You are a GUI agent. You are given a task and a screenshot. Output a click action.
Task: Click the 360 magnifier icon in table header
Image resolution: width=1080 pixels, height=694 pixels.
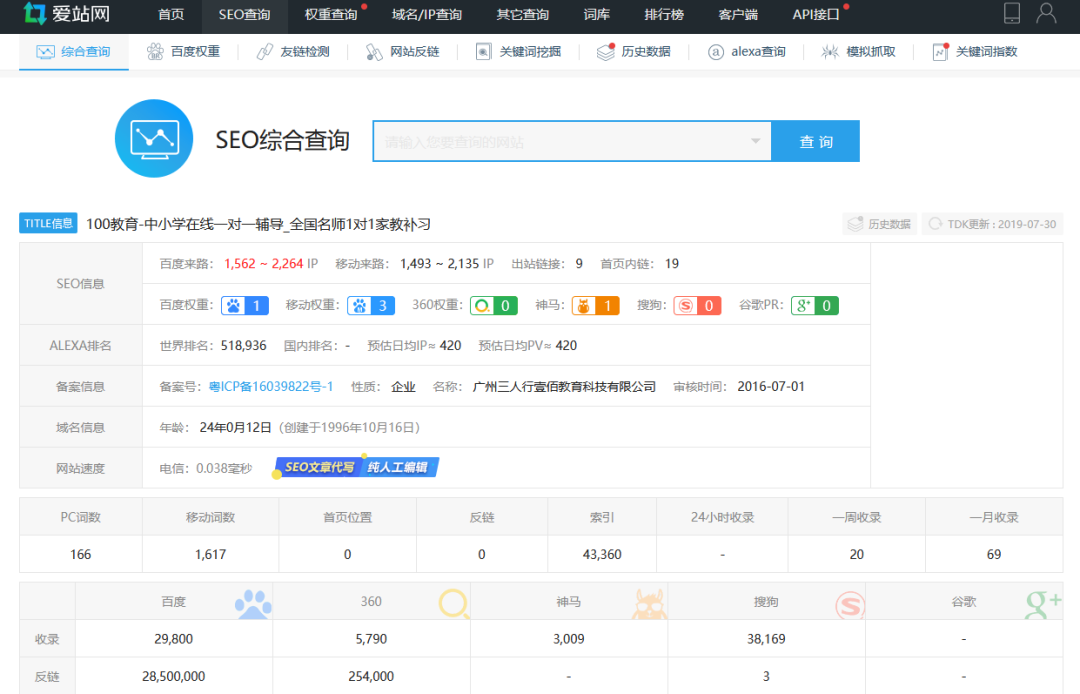pyautogui.click(x=454, y=604)
